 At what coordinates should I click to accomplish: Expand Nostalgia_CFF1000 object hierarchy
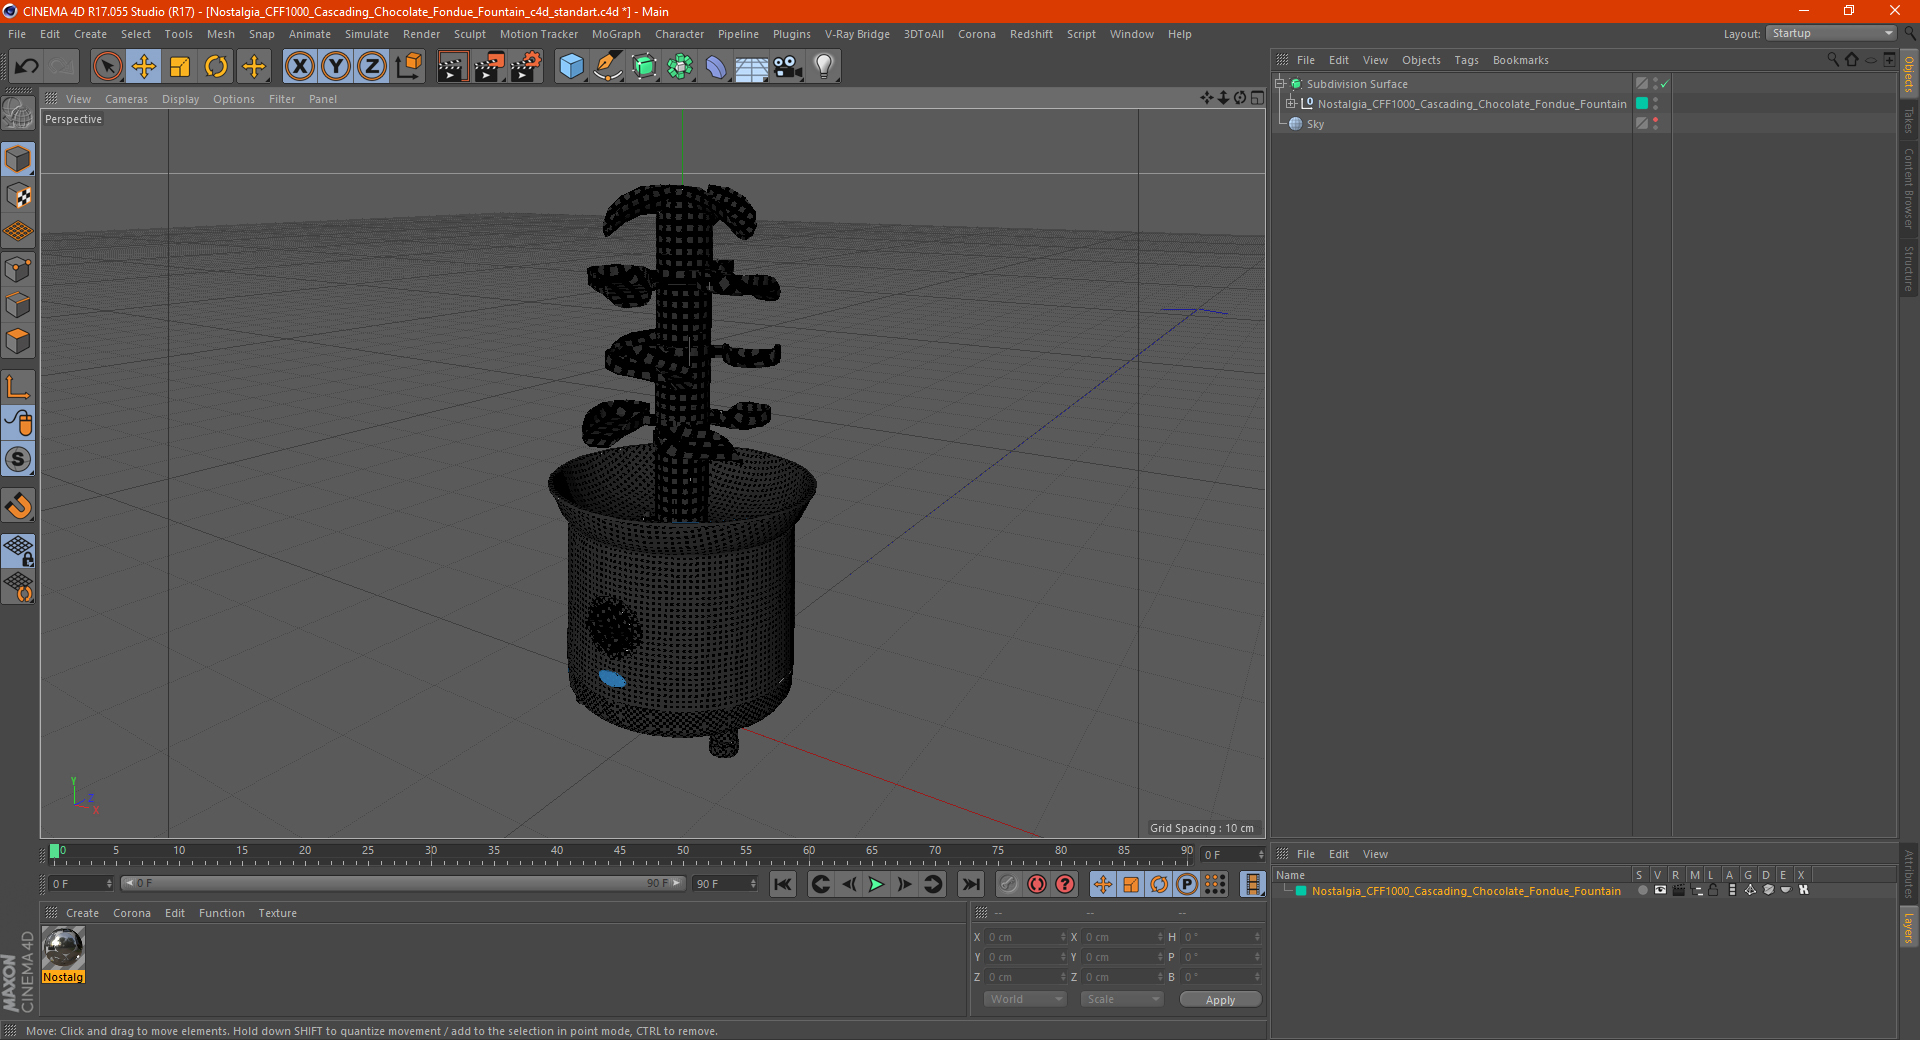(1291, 104)
